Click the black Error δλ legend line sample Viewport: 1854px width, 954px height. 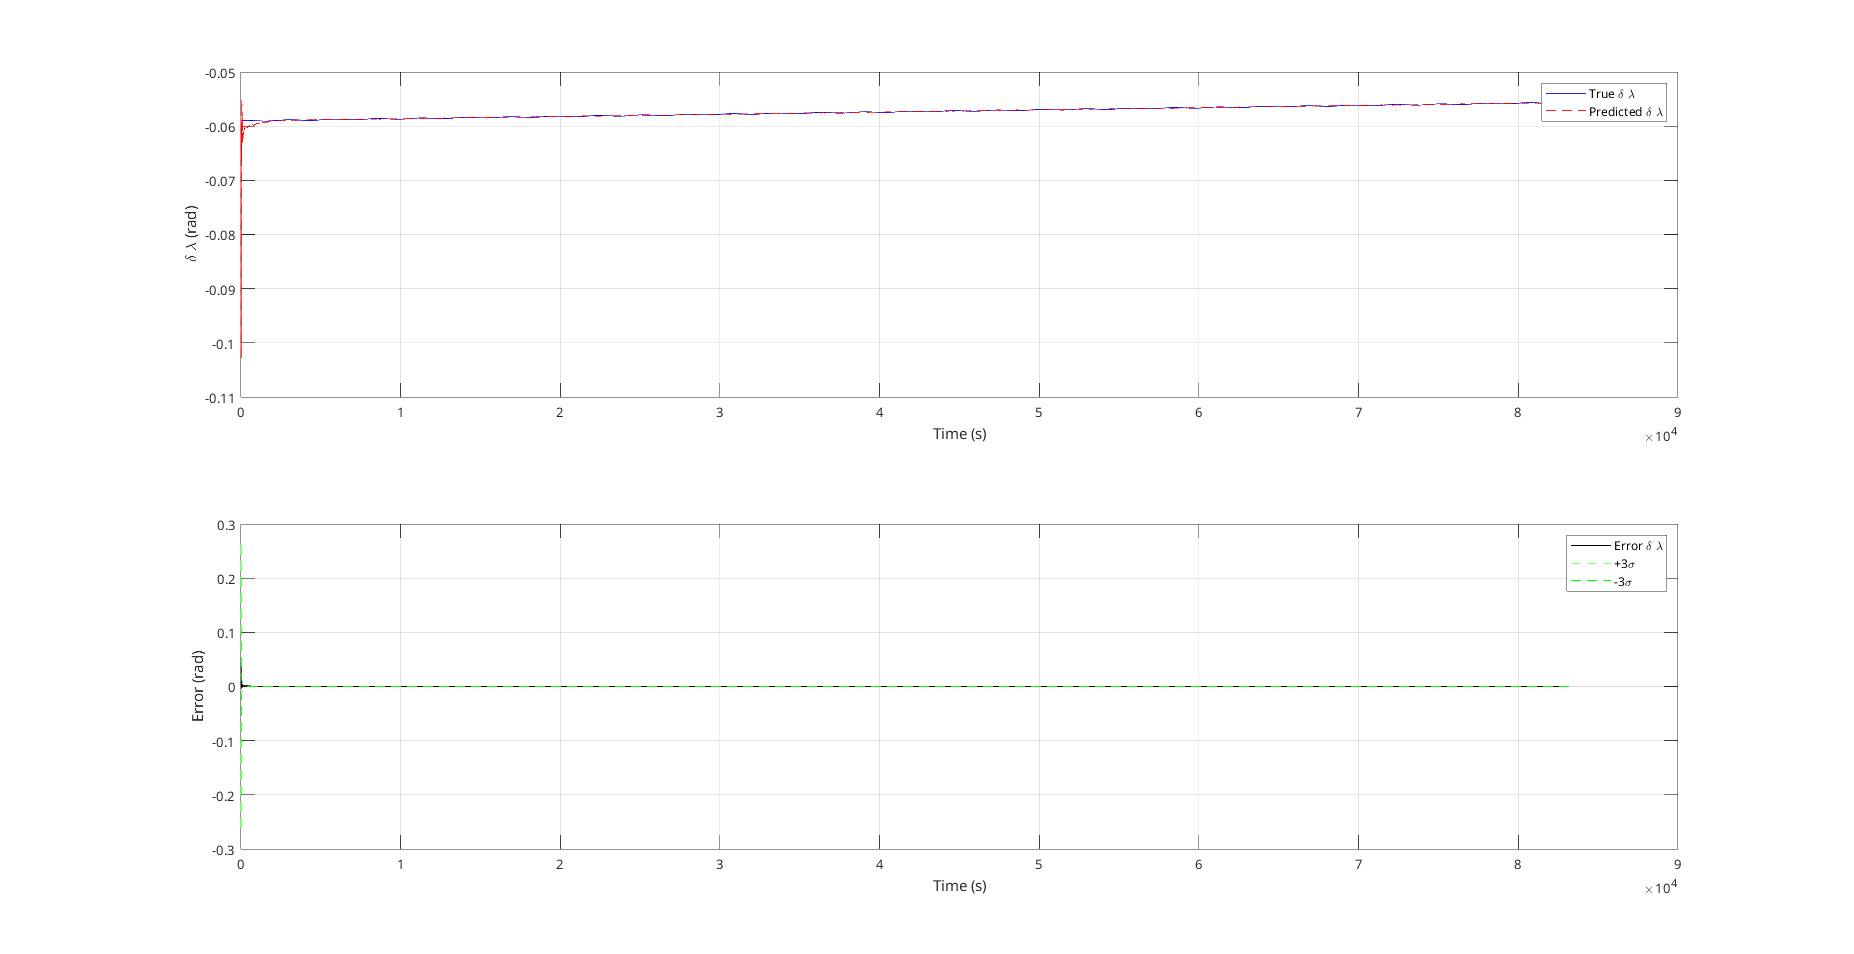[1590, 546]
